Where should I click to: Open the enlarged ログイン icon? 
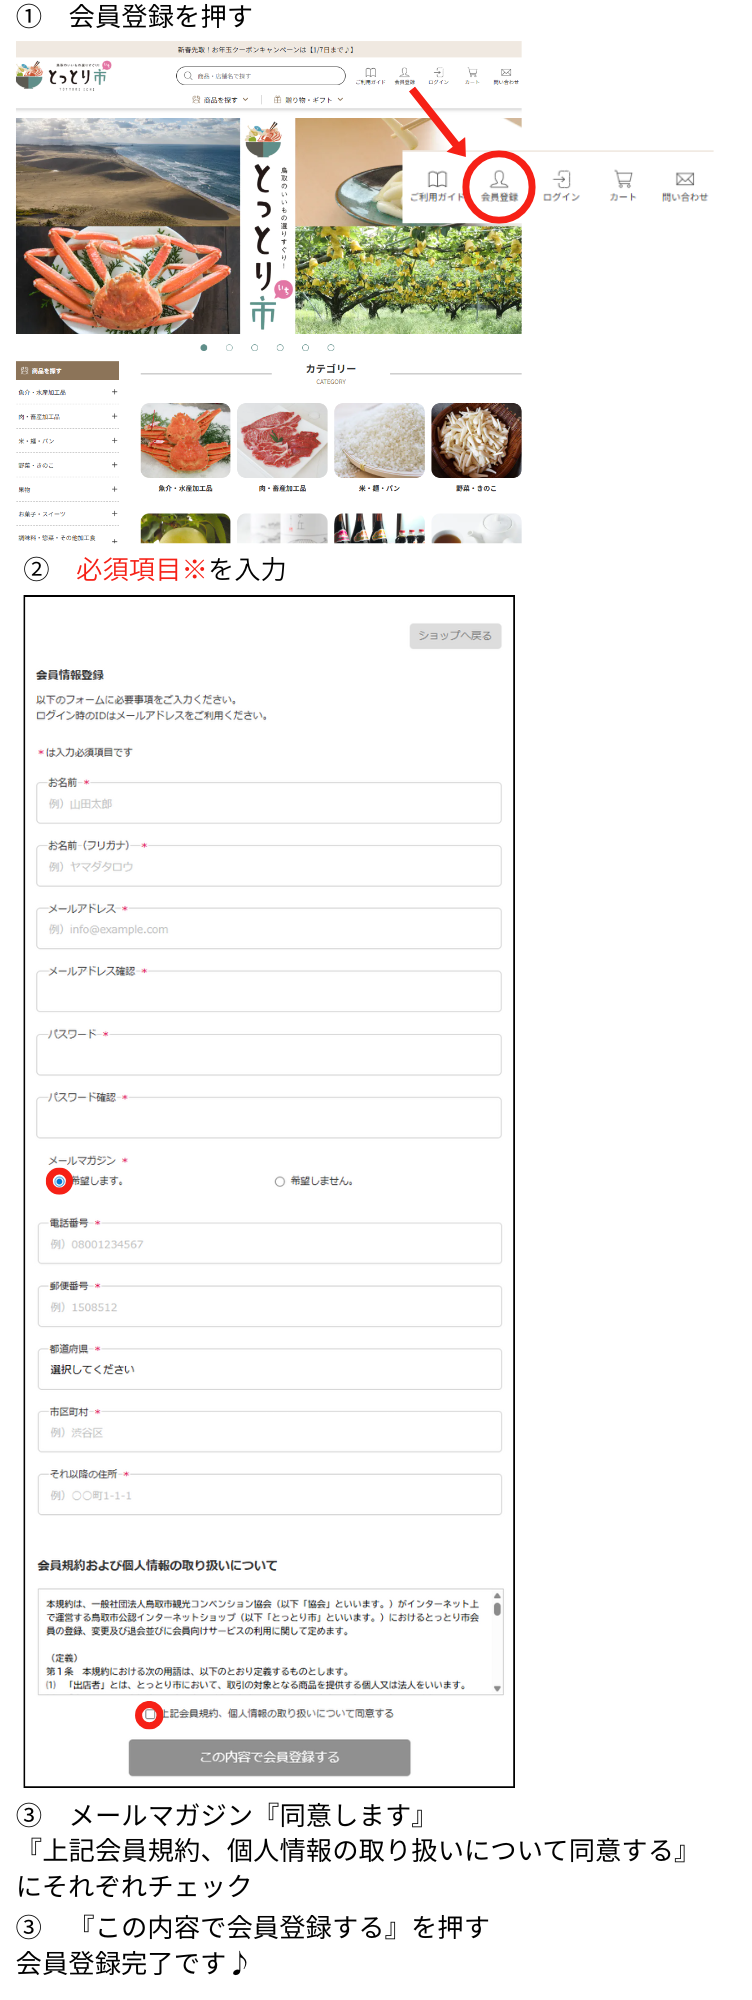point(561,184)
